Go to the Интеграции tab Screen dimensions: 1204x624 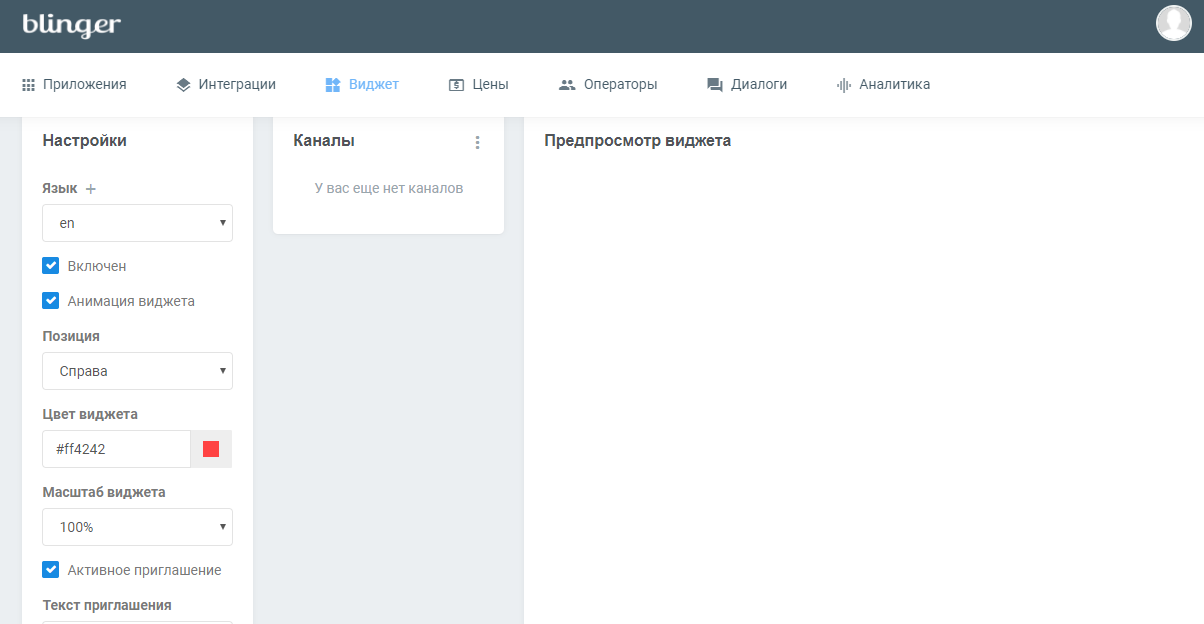tap(226, 85)
